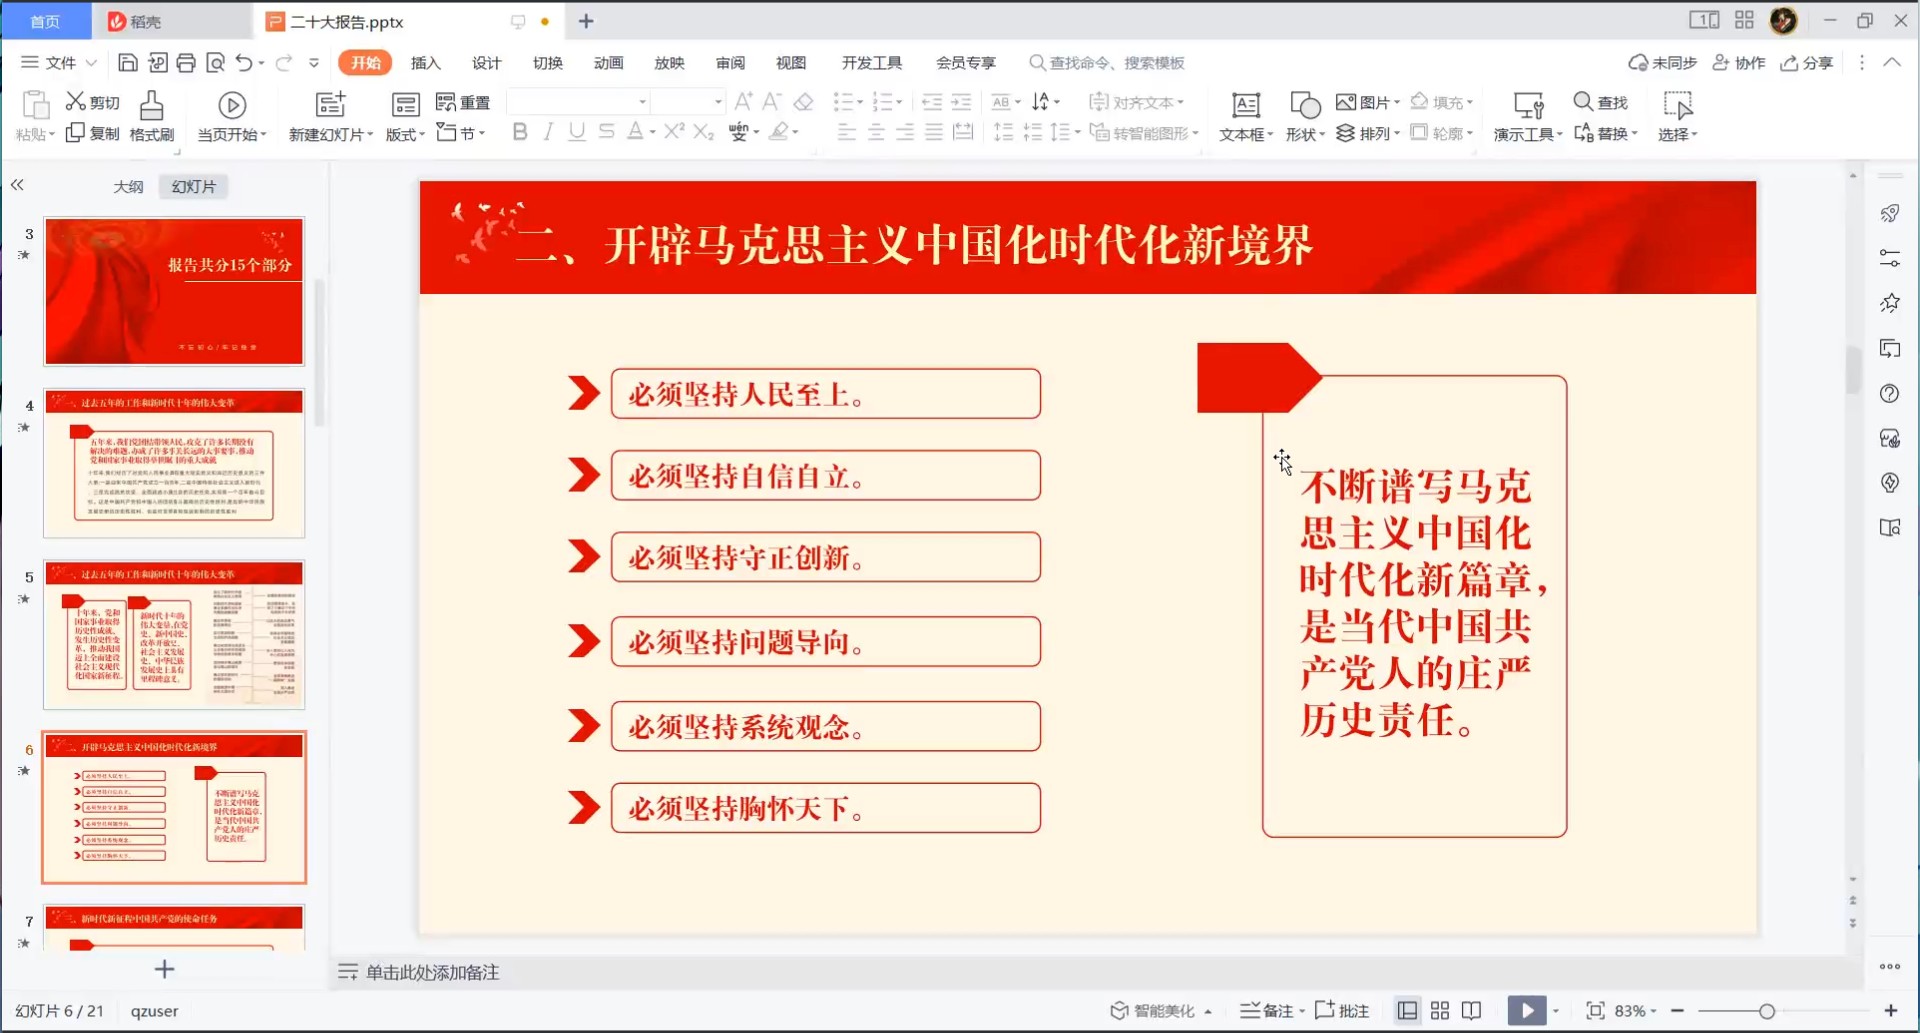Switch to slide sorter view icon
Screen dimensions: 1920x1033
(1440, 1011)
